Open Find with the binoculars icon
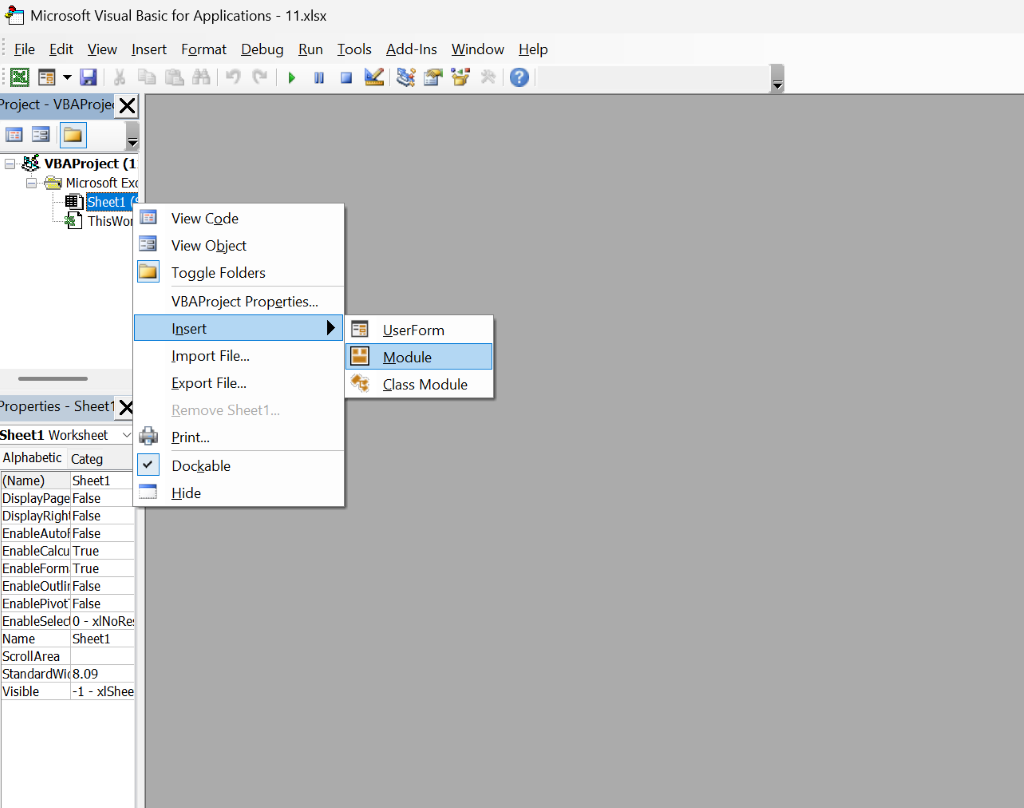The width and height of the screenshot is (1024, 808). click(201, 78)
